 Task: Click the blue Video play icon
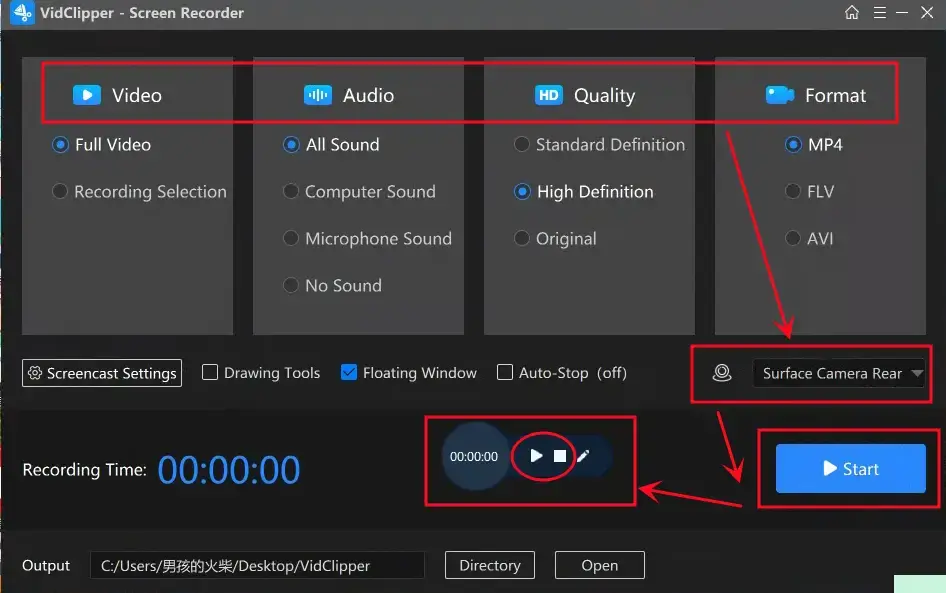pyautogui.click(x=87, y=95)
